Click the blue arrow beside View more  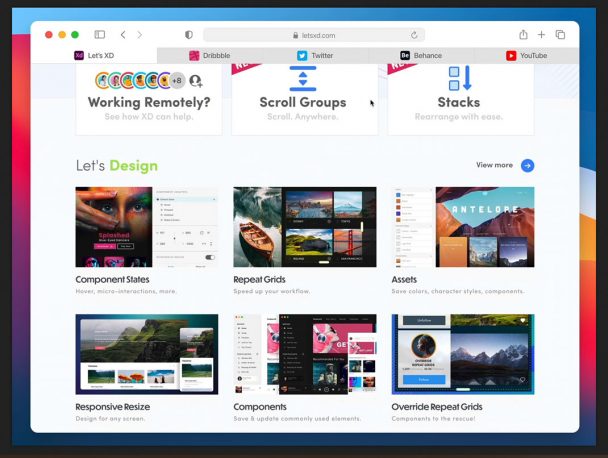click(527, 165)
